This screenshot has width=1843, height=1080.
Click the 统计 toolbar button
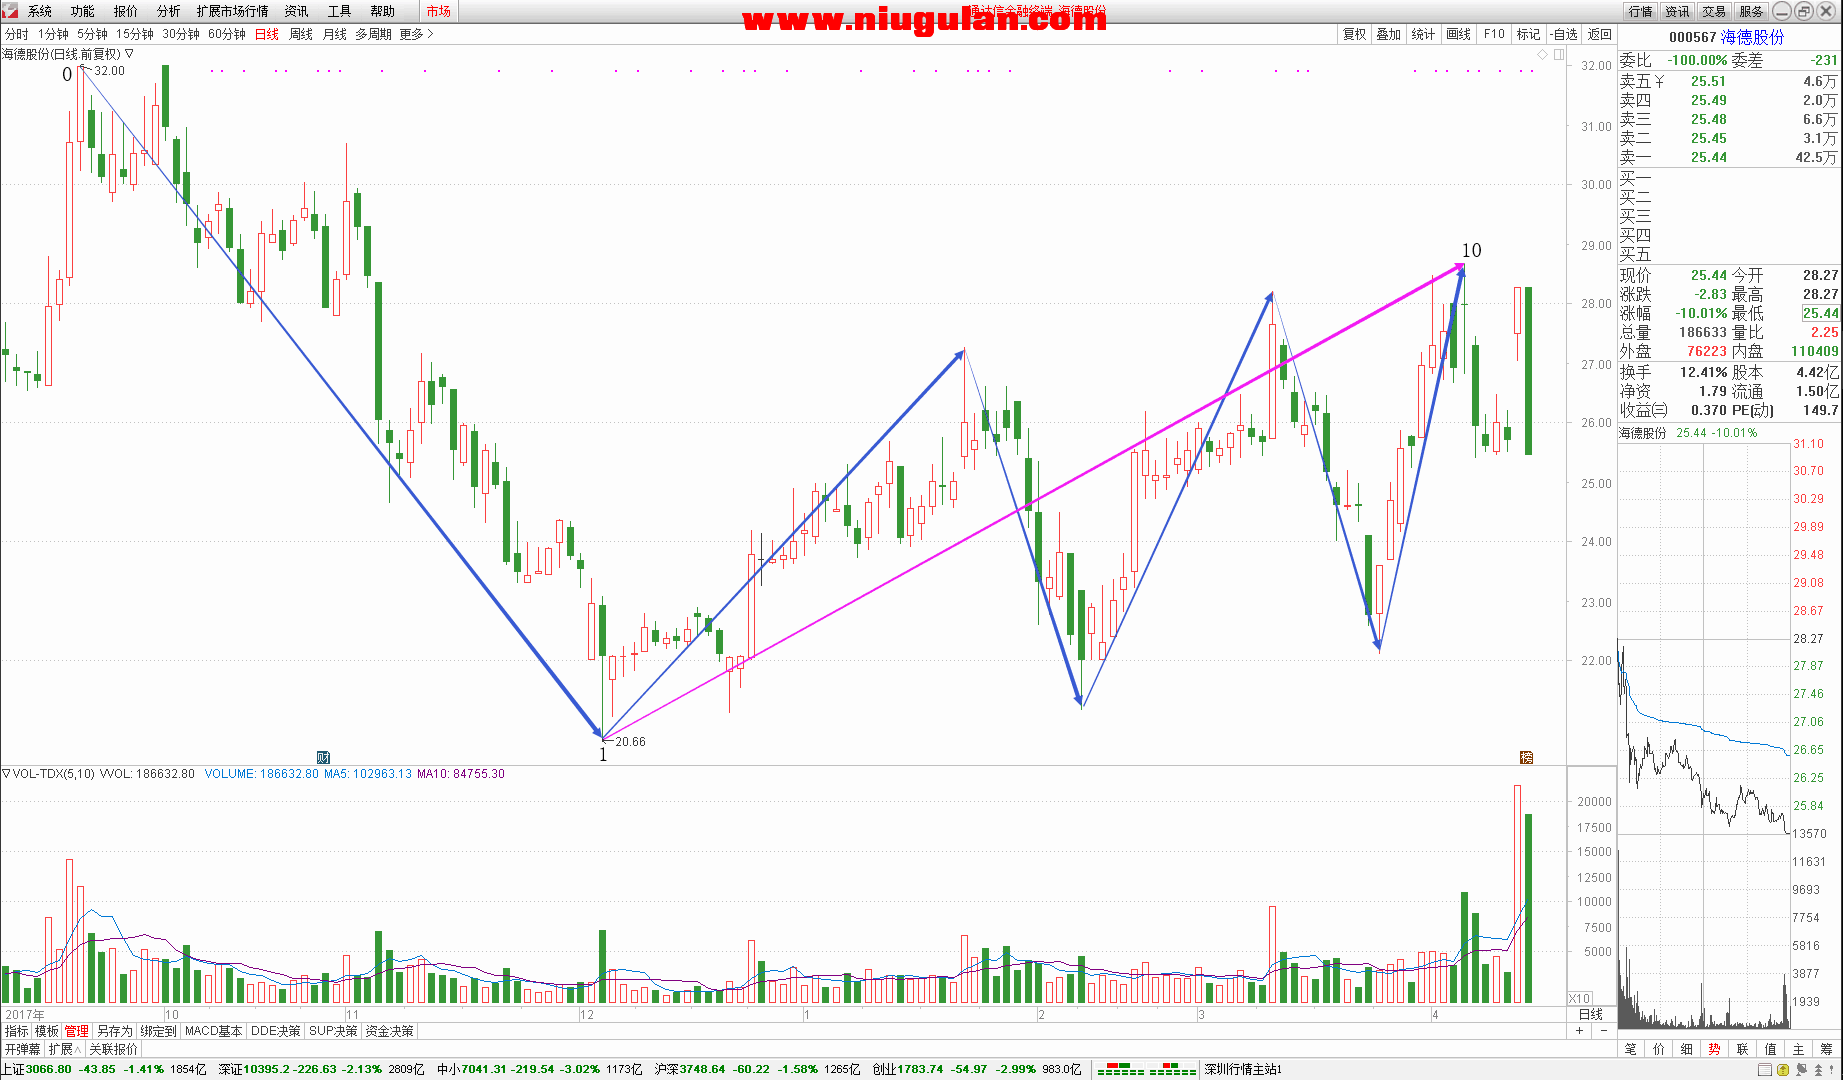(1424, 34)
